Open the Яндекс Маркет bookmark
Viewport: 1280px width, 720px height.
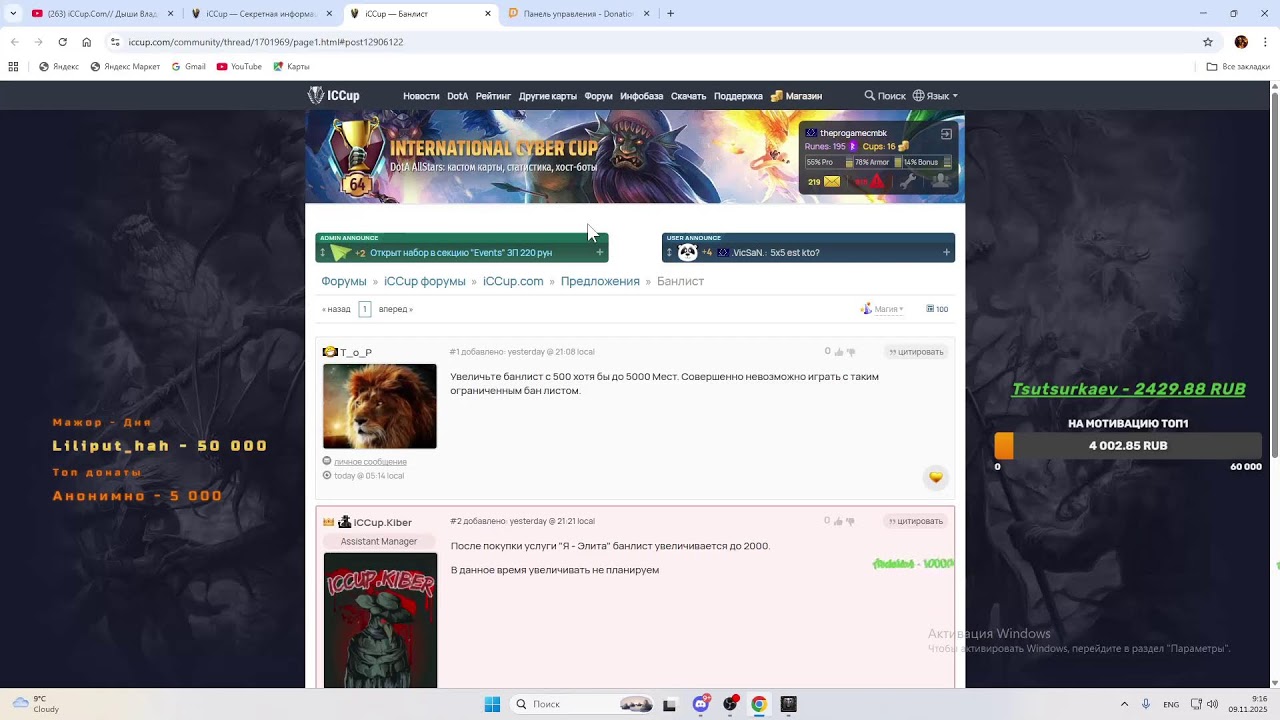[125, 67]
